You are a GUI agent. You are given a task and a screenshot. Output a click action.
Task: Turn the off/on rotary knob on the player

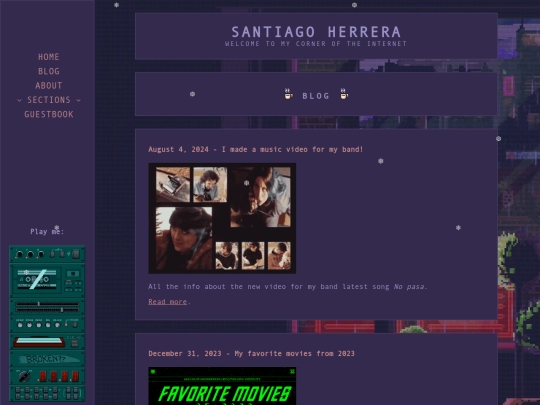click(x=24, y=376)
